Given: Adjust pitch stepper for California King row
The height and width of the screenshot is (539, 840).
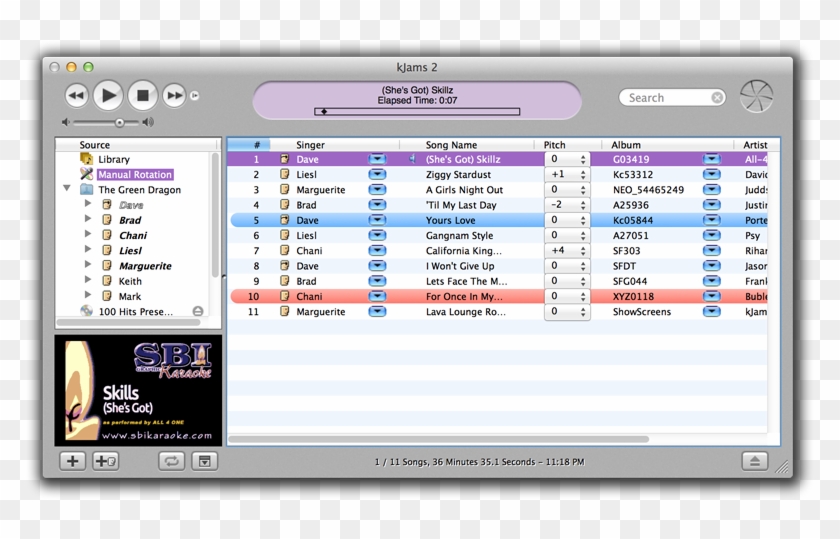Looking at the screenshot, I should 583,251.
